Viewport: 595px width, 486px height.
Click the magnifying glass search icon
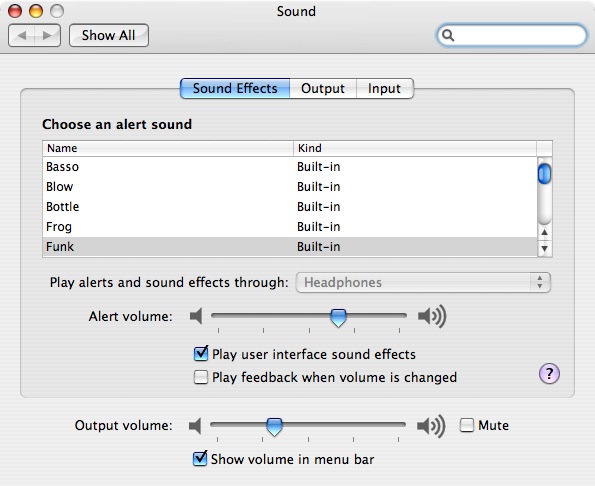(x=448, y=35)
